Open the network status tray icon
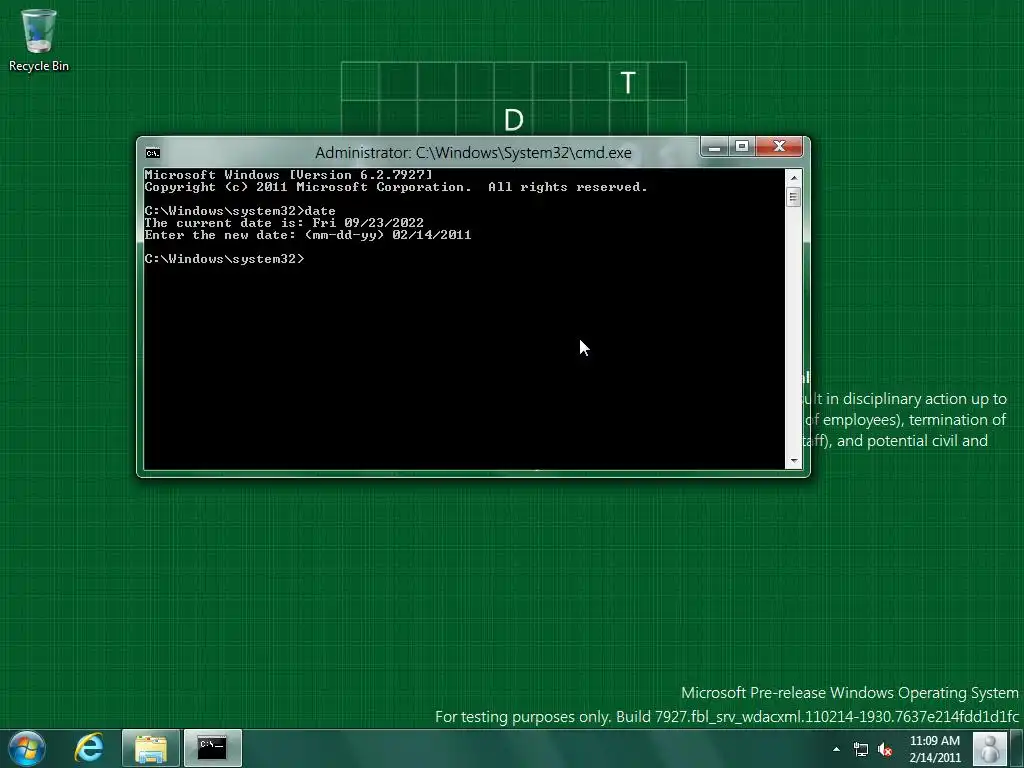 [x=861, y=749]
